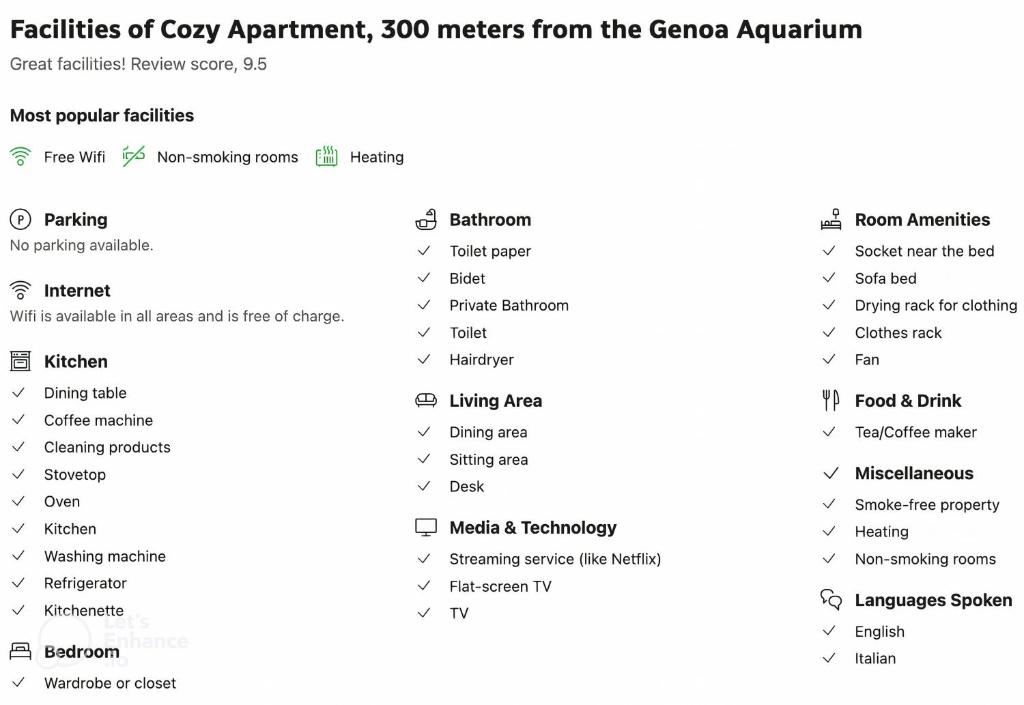This screenshot has height=705, width=1024.
Task: Click the green Free Wifi icon
Action: point(20,157)
